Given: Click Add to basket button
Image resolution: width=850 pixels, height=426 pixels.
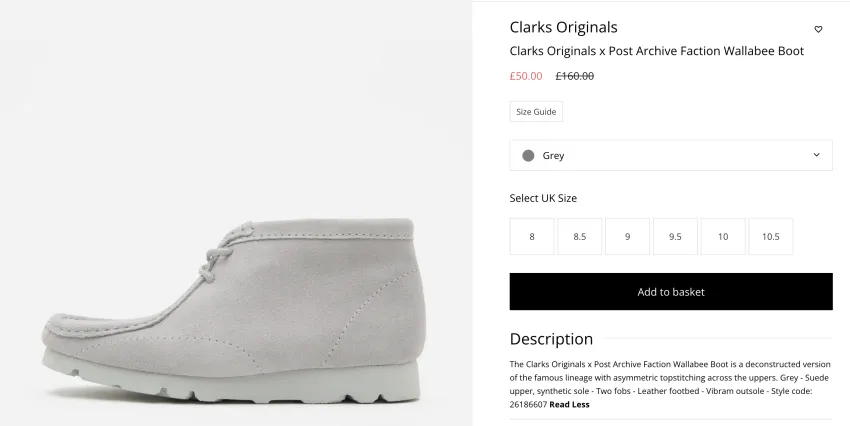Looking at the screenshot, I should tap(671, 292).
